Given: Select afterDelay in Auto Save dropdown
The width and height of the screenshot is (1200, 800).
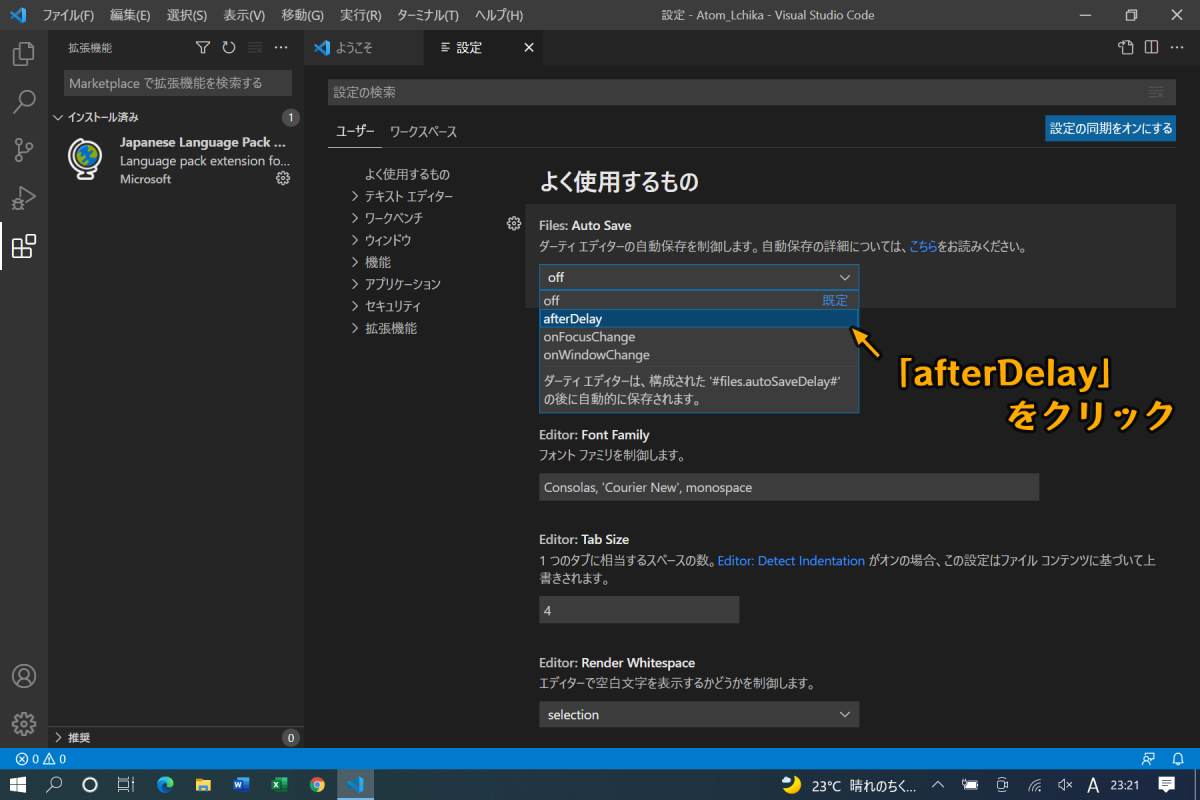Looking at the screenshot, I should [x=698, y=319].
